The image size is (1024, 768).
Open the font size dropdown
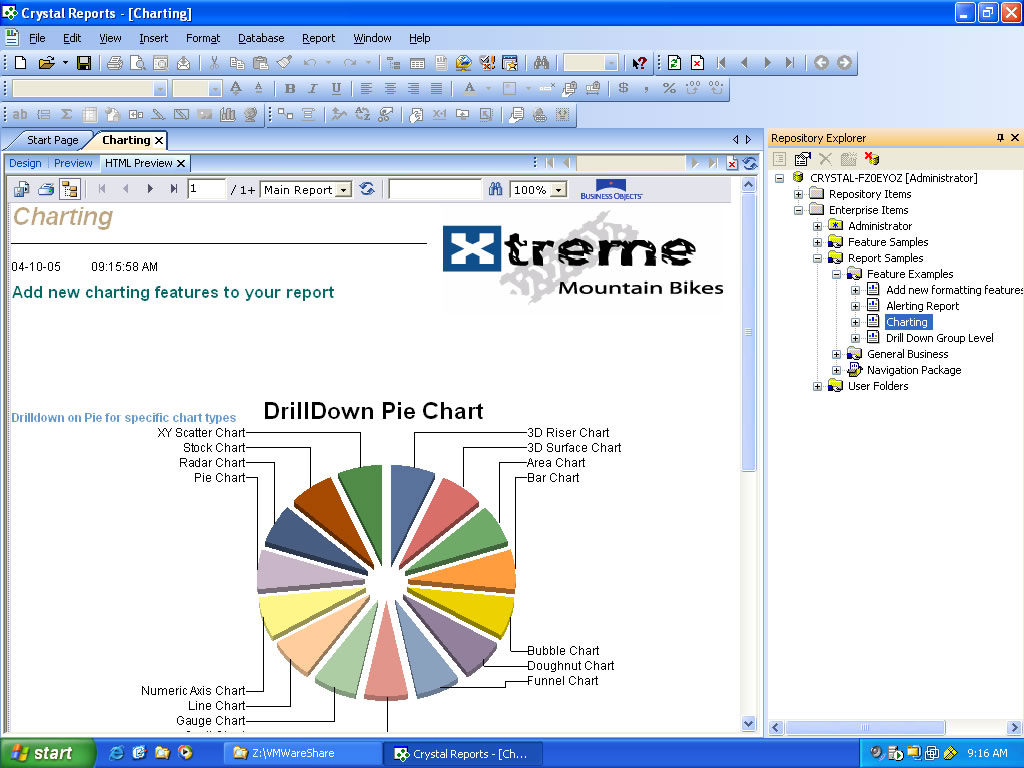214,89
